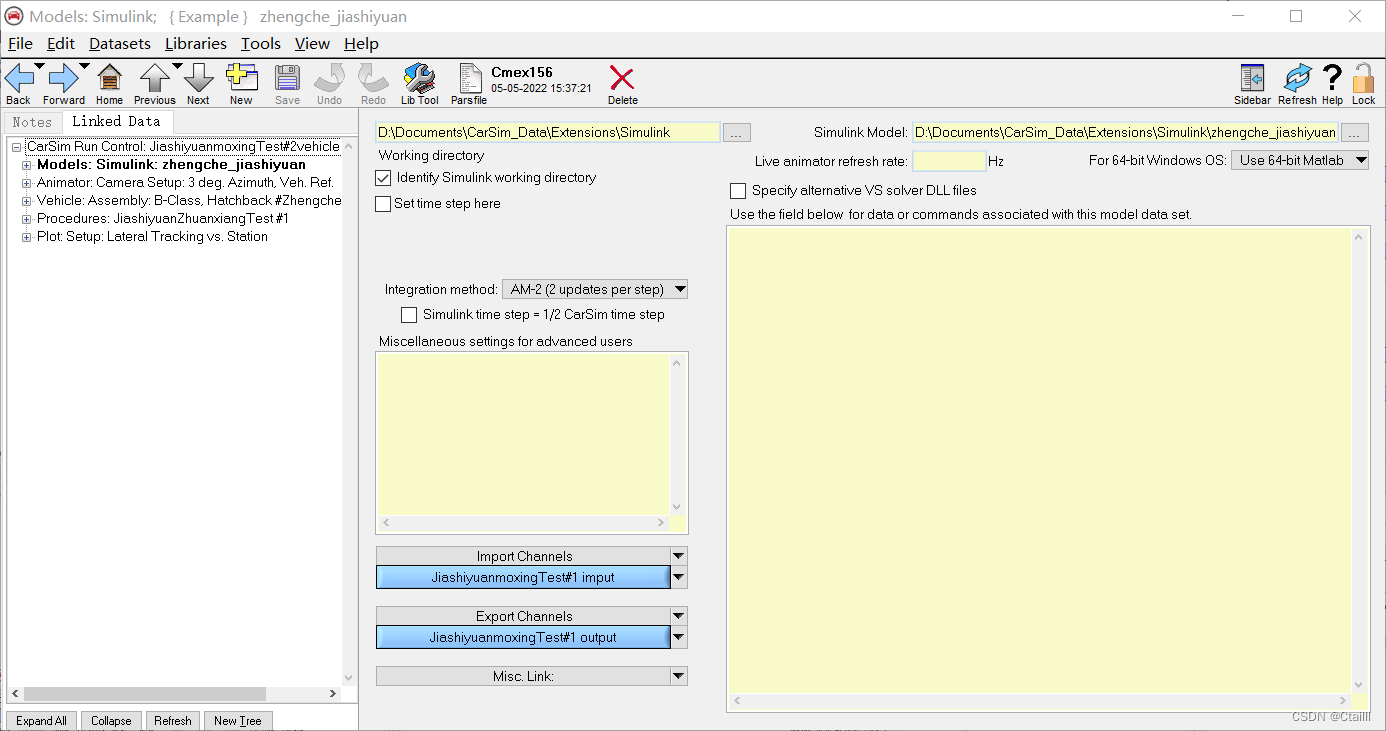Open the Back history dropdown arrow
This screenshot has width=1386, height=731.
[x=39, y=66]
